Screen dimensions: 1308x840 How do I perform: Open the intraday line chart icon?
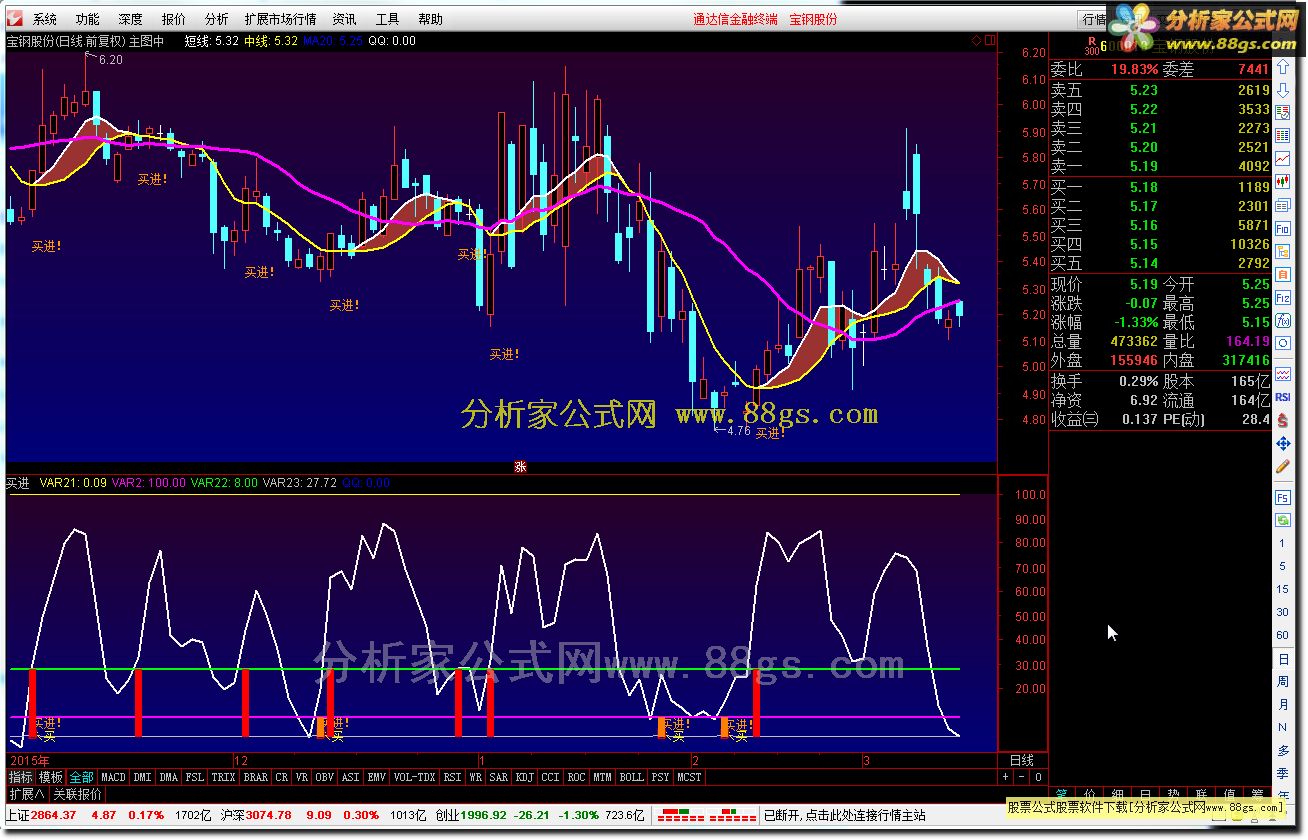point(1283,157)
